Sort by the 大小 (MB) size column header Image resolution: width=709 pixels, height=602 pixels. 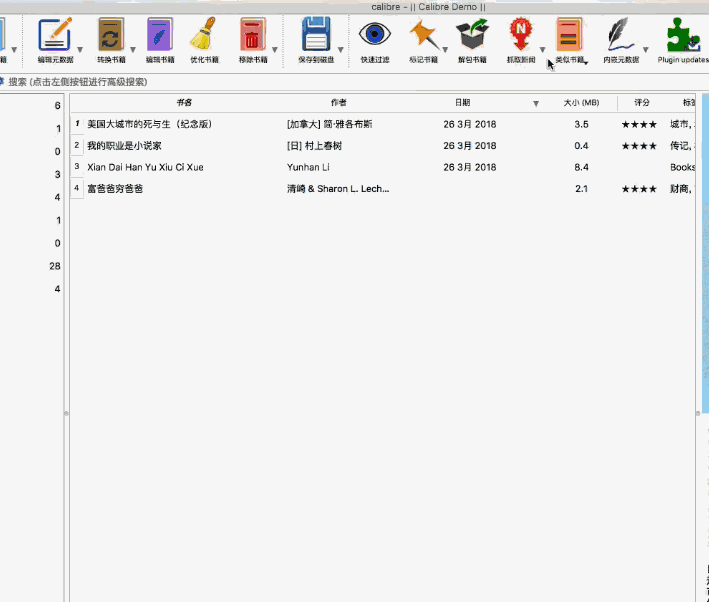581,103
